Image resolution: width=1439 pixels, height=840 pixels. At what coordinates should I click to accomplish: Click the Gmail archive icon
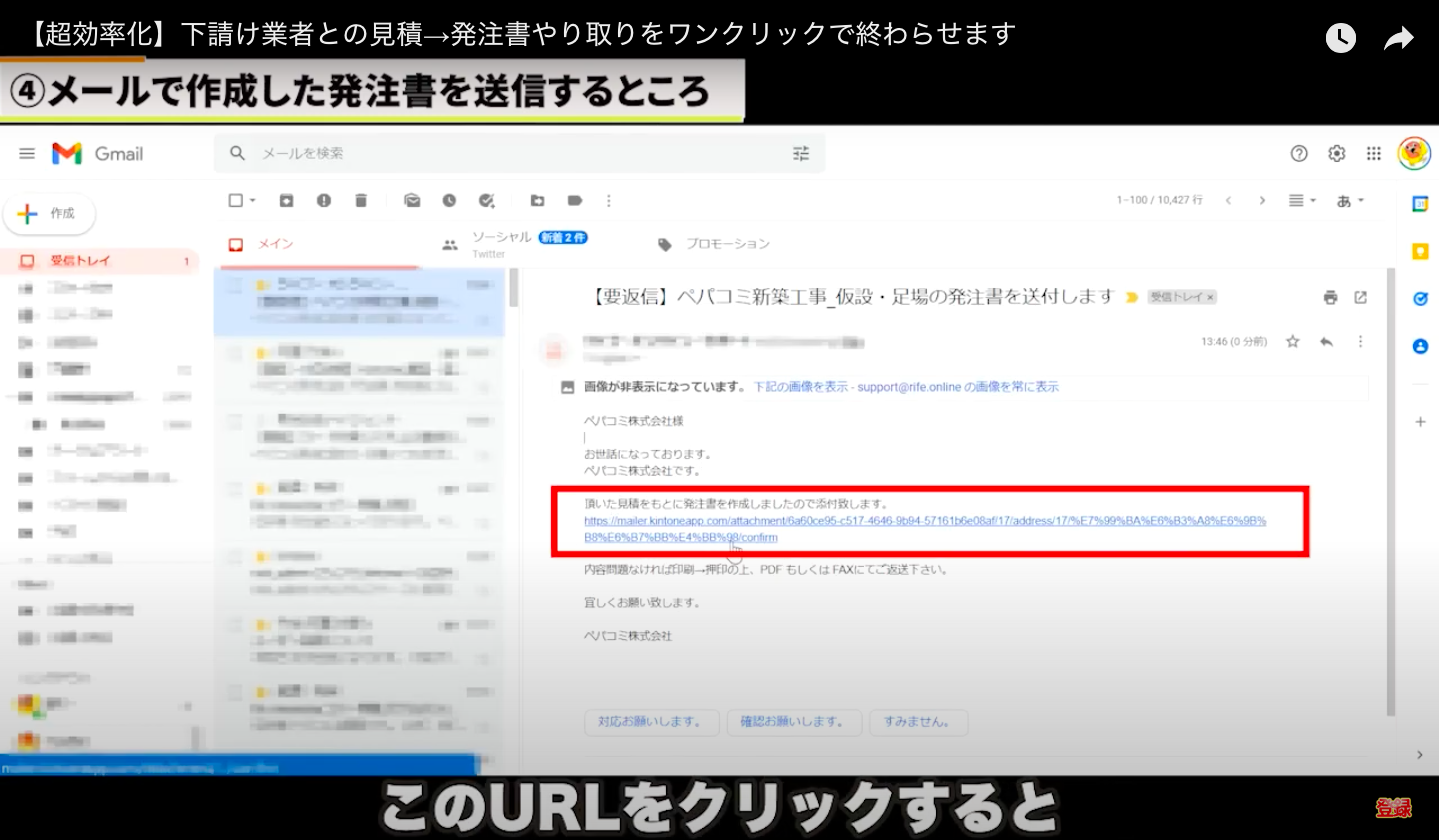287,201
